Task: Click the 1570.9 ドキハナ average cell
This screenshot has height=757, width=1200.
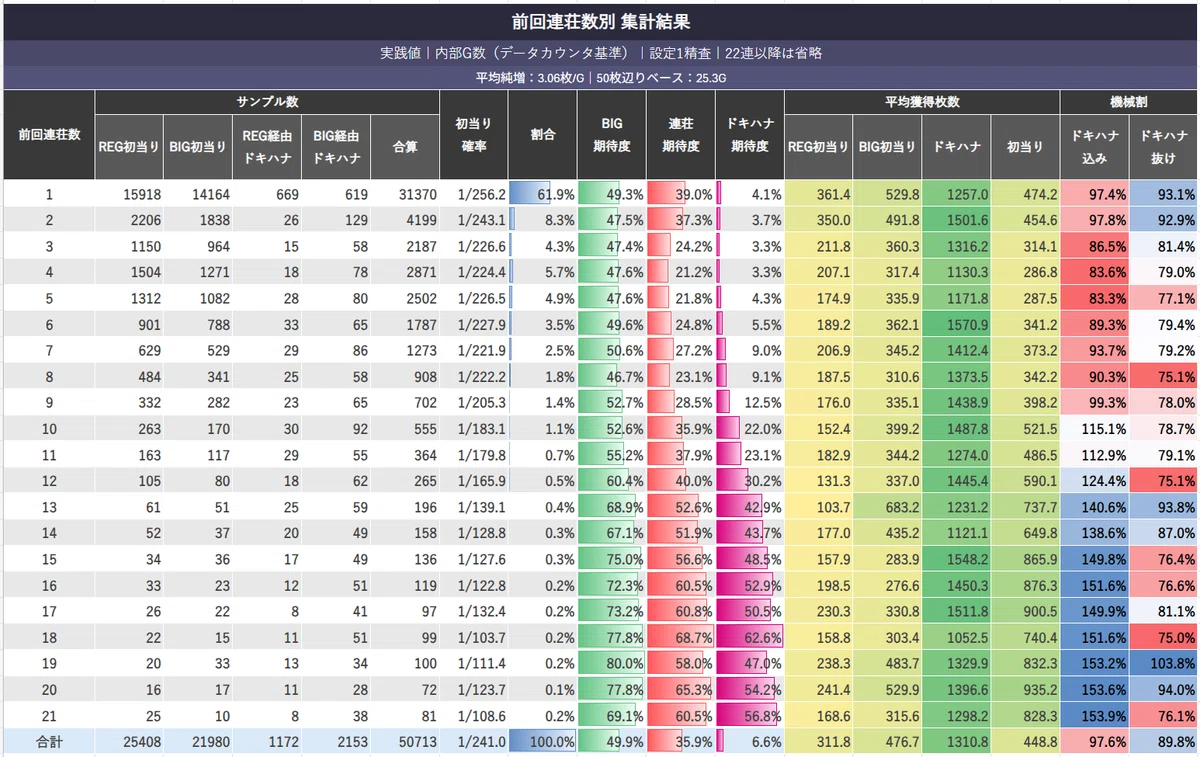Action: point(957,324)
